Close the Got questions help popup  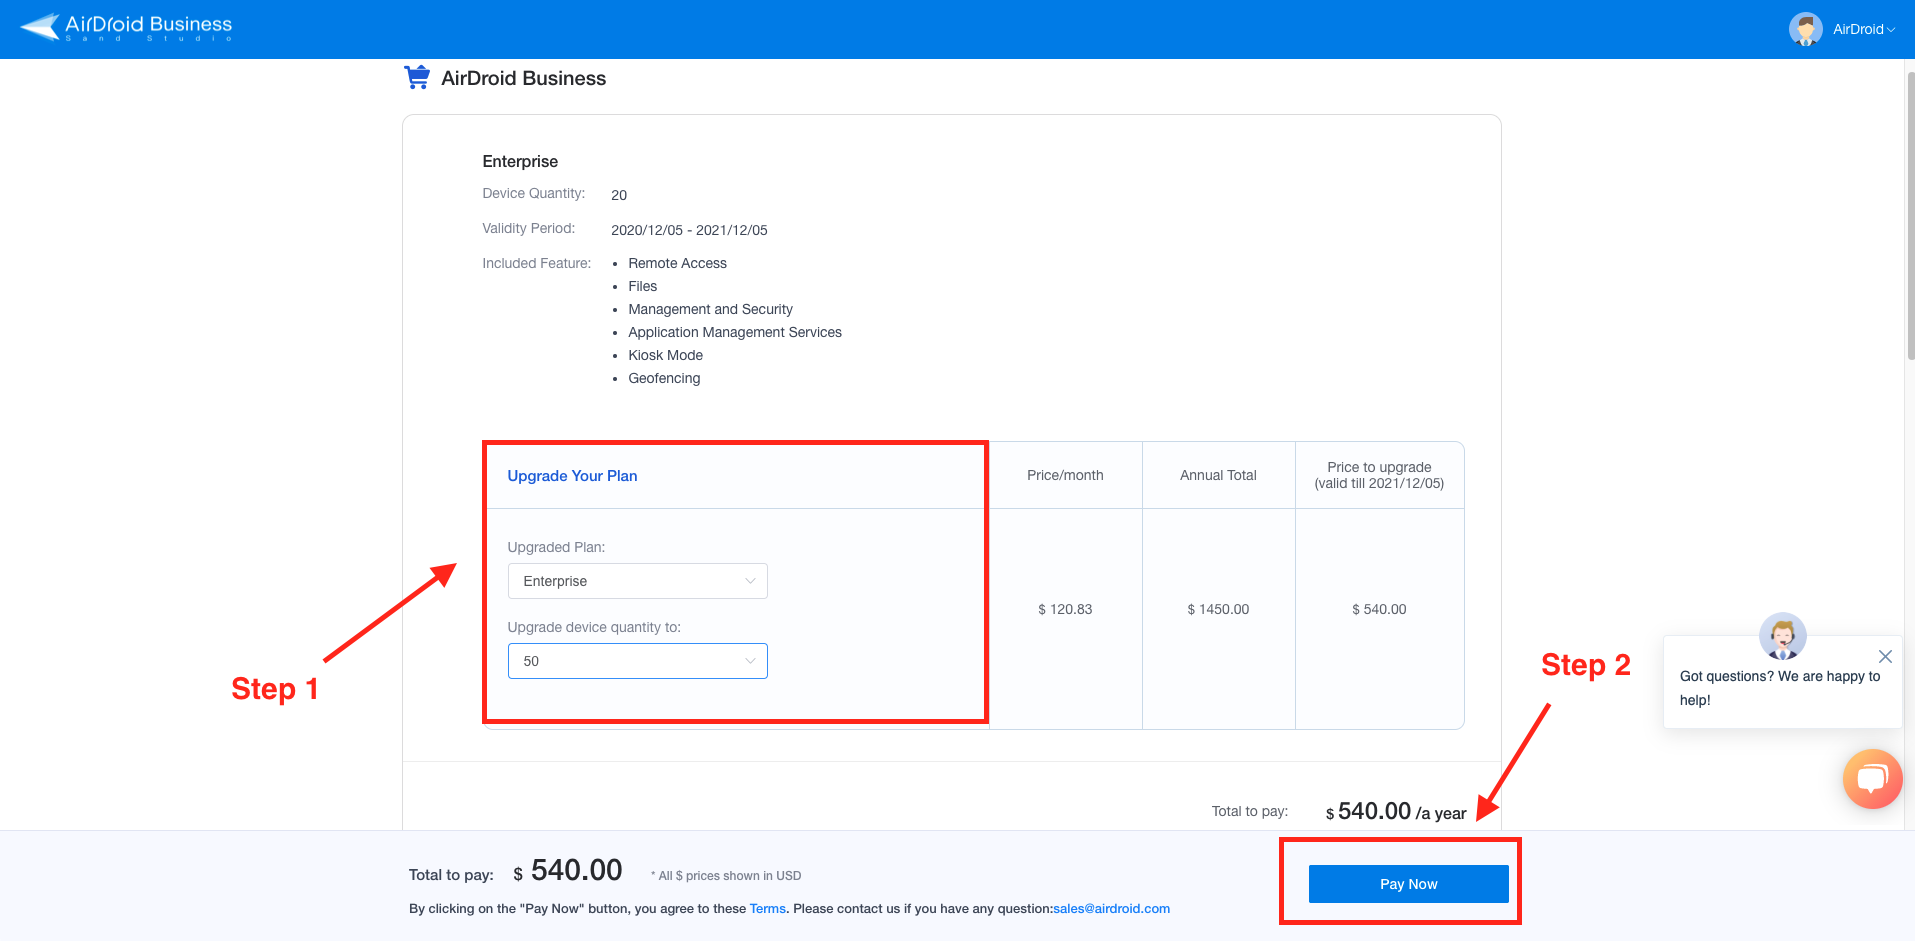click(x=1885, y=657)
